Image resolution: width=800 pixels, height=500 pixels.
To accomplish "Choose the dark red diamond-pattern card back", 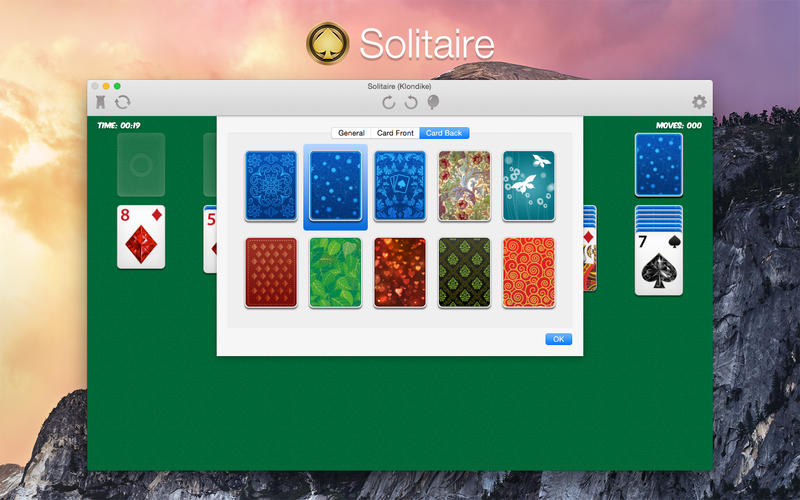I will coord(271,273).
